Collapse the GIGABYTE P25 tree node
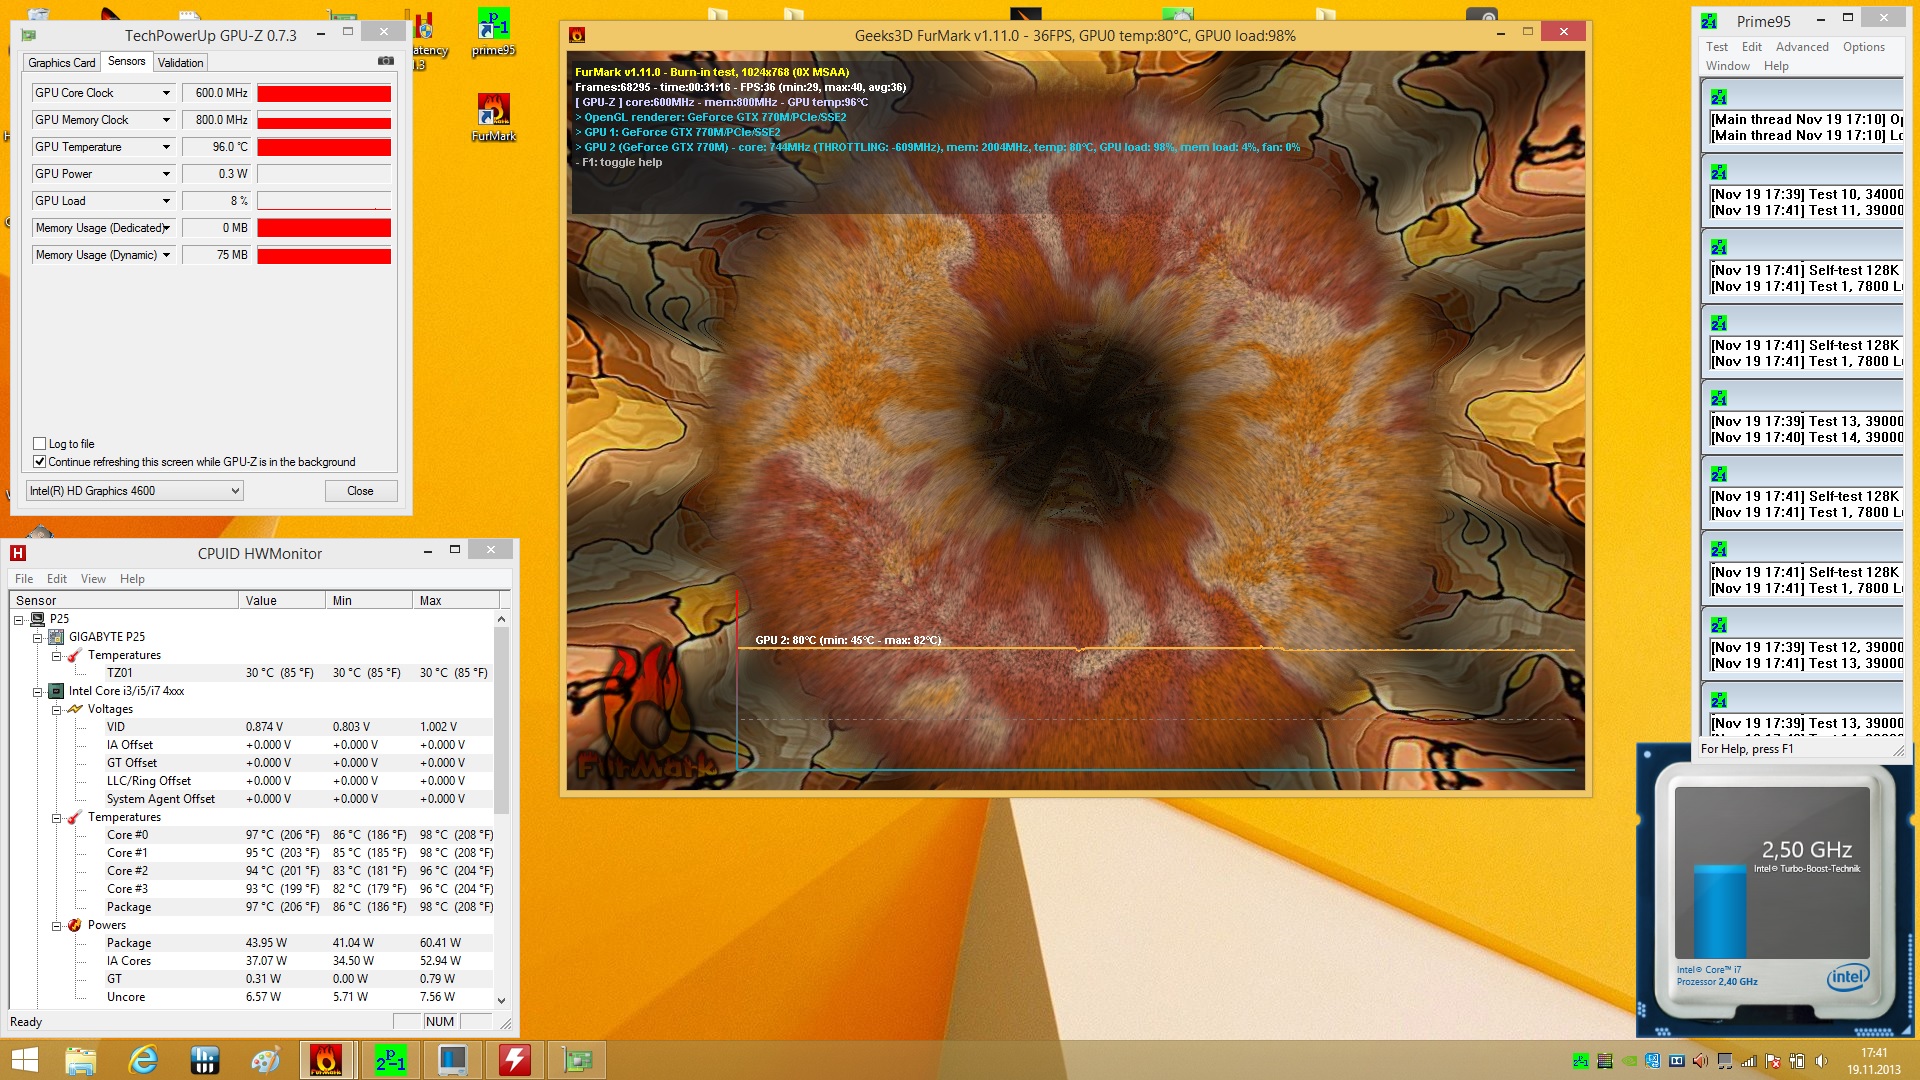 click(x=38, y=638)
